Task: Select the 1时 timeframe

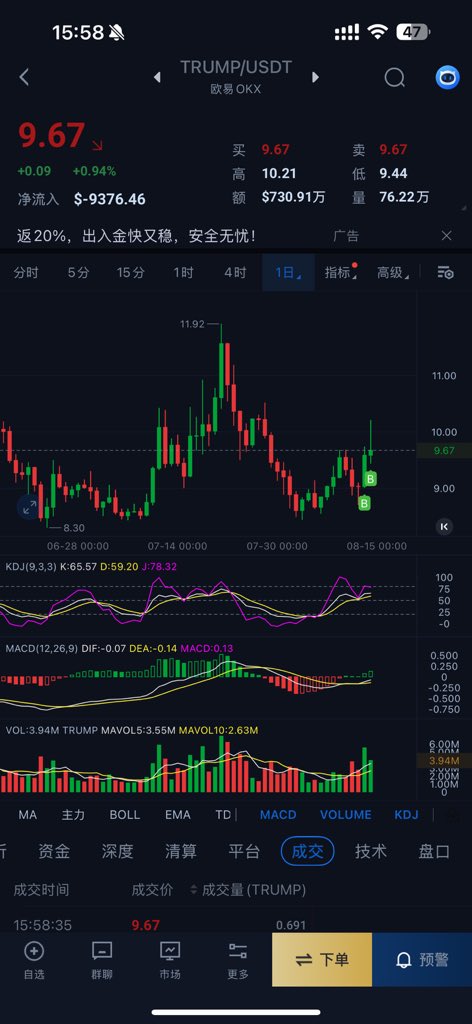Action: point(183,273)
